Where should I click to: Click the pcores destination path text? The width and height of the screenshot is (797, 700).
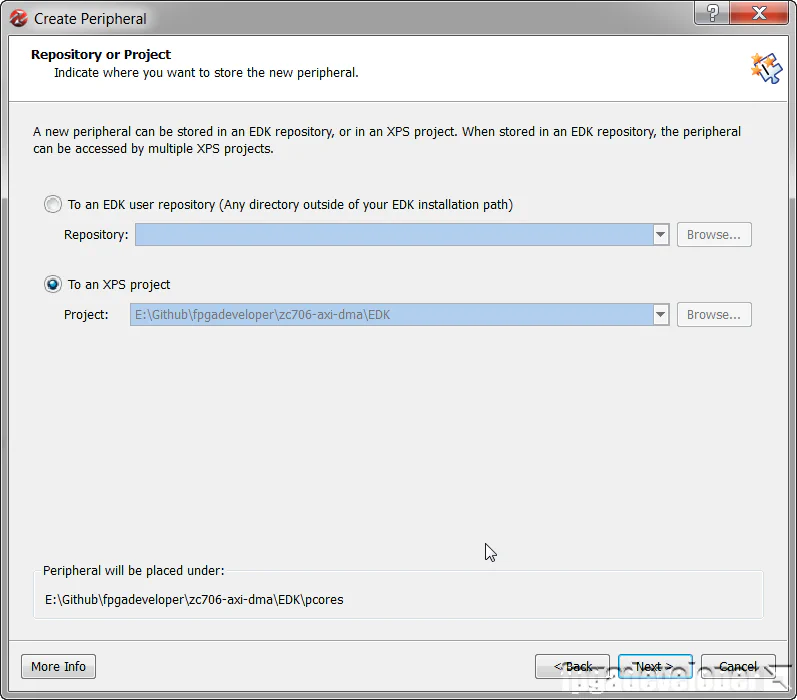[x=194, y=600]
